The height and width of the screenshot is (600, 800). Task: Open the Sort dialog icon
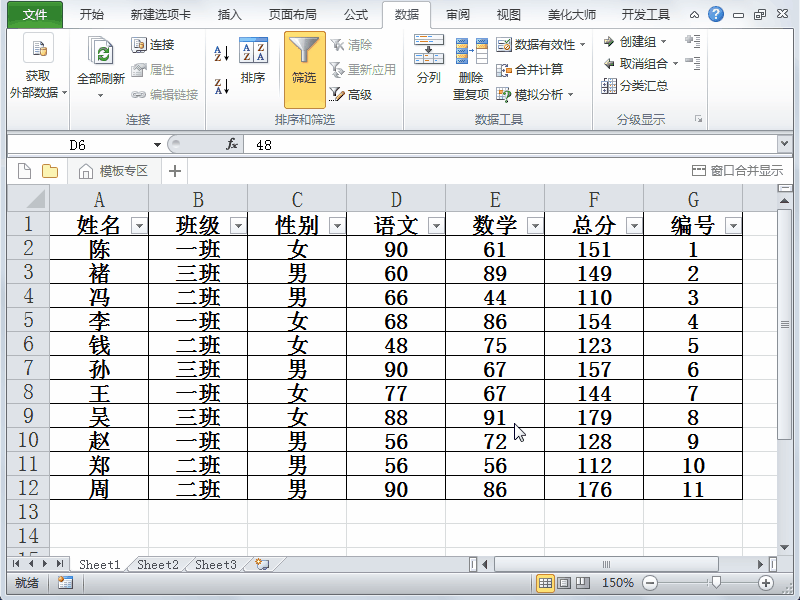(253, 50)
